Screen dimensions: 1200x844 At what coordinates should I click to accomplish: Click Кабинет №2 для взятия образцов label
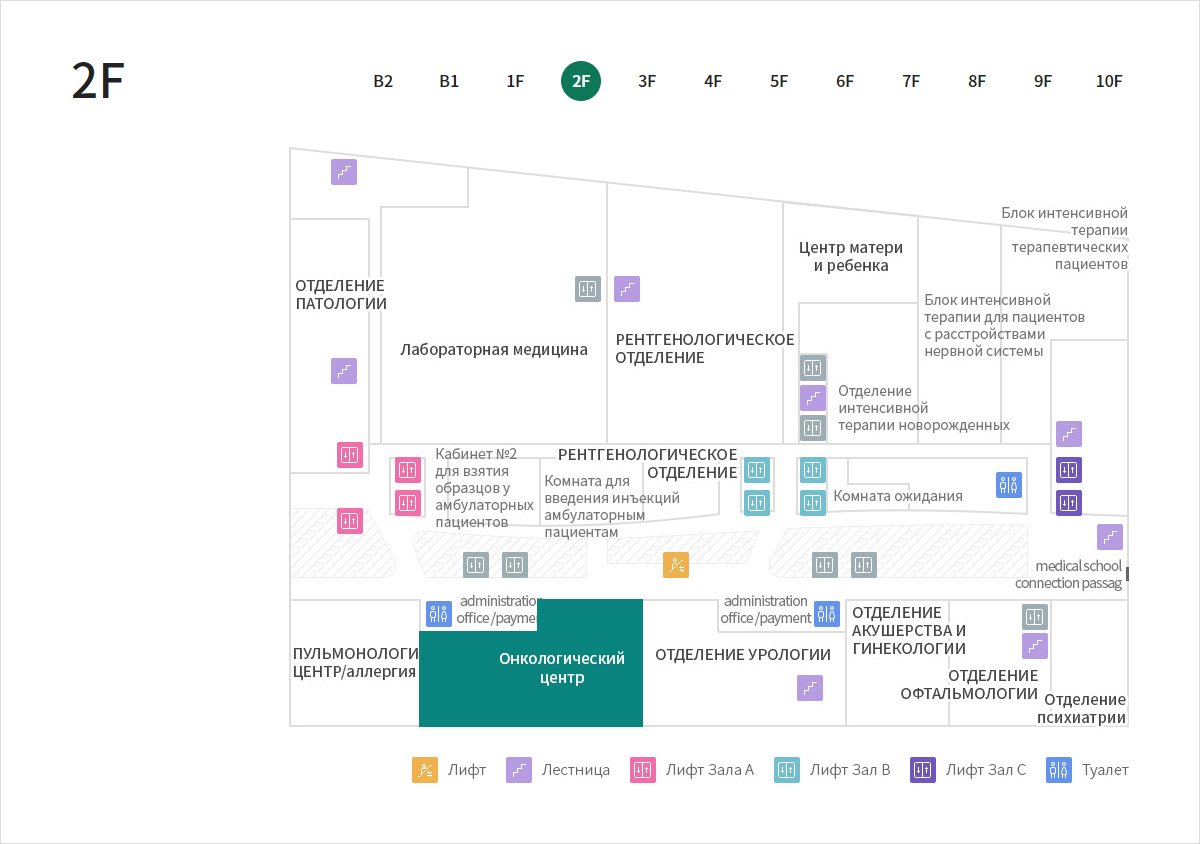[x=484, y=488]
